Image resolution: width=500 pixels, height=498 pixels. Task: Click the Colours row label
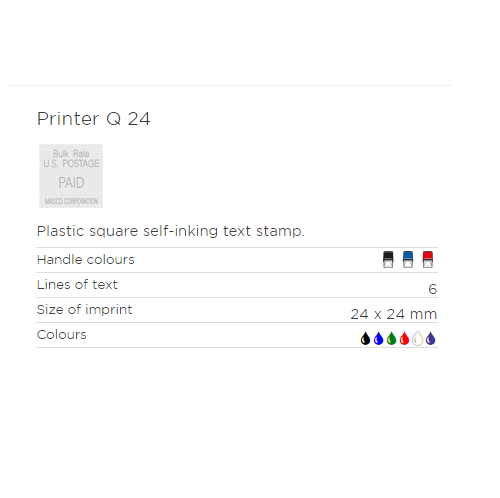coord(62,335)
